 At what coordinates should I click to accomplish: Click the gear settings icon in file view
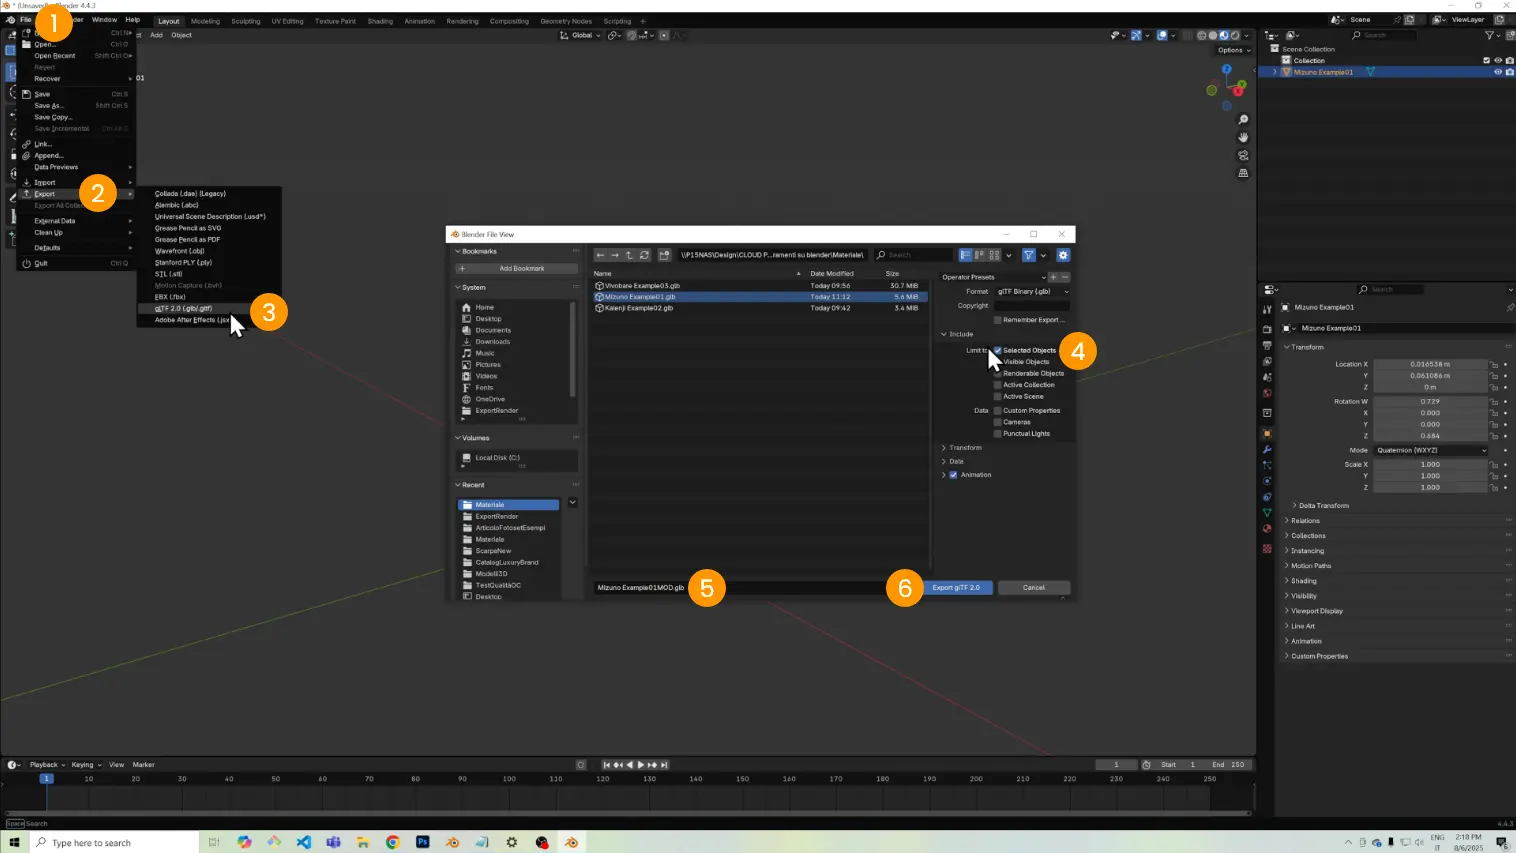(x=1063, y=255)
